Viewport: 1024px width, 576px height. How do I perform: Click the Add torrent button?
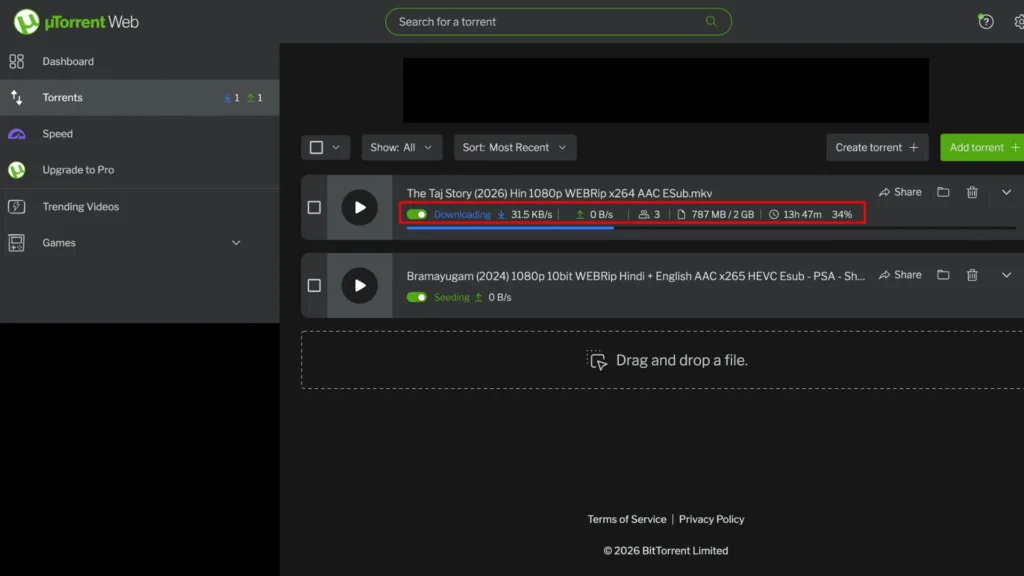pyautogui.click(x=982, y=148)
